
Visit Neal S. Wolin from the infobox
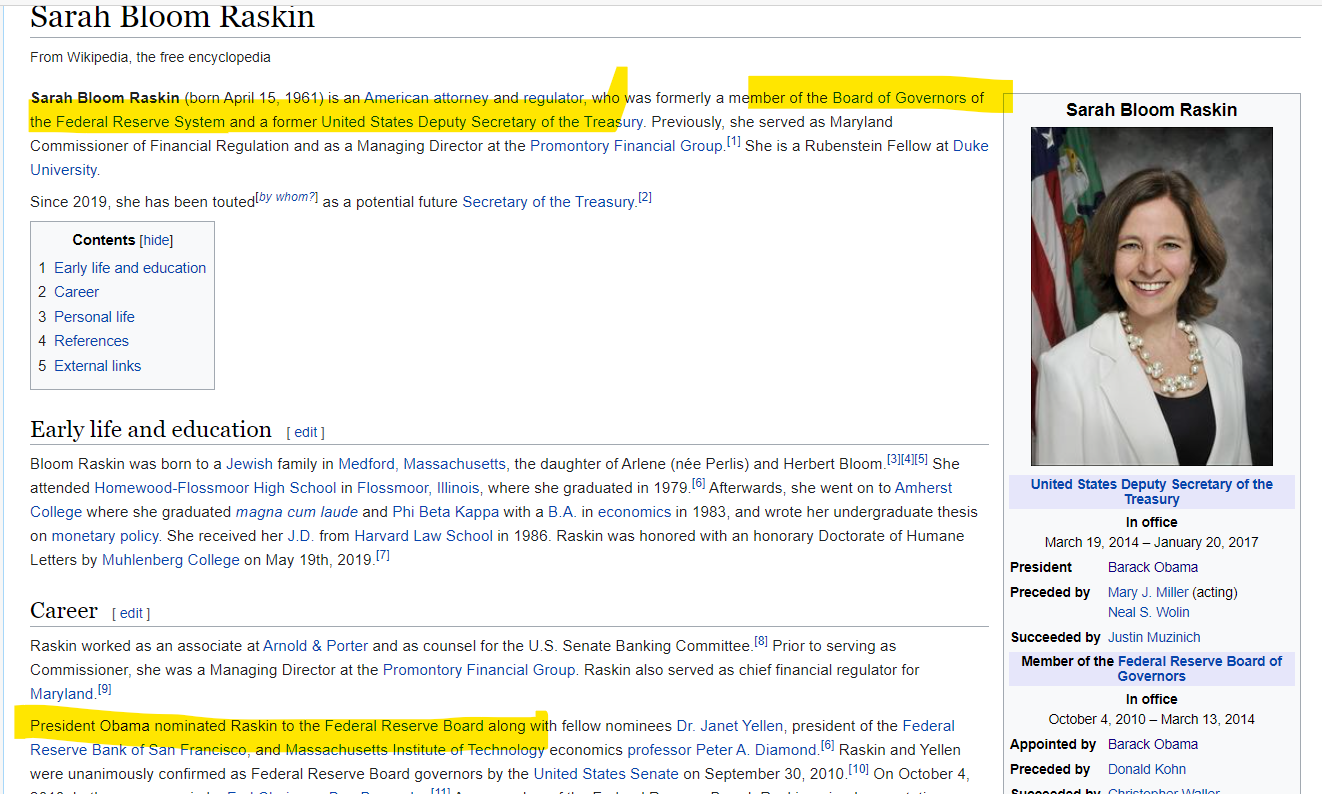pos(1149,612)
